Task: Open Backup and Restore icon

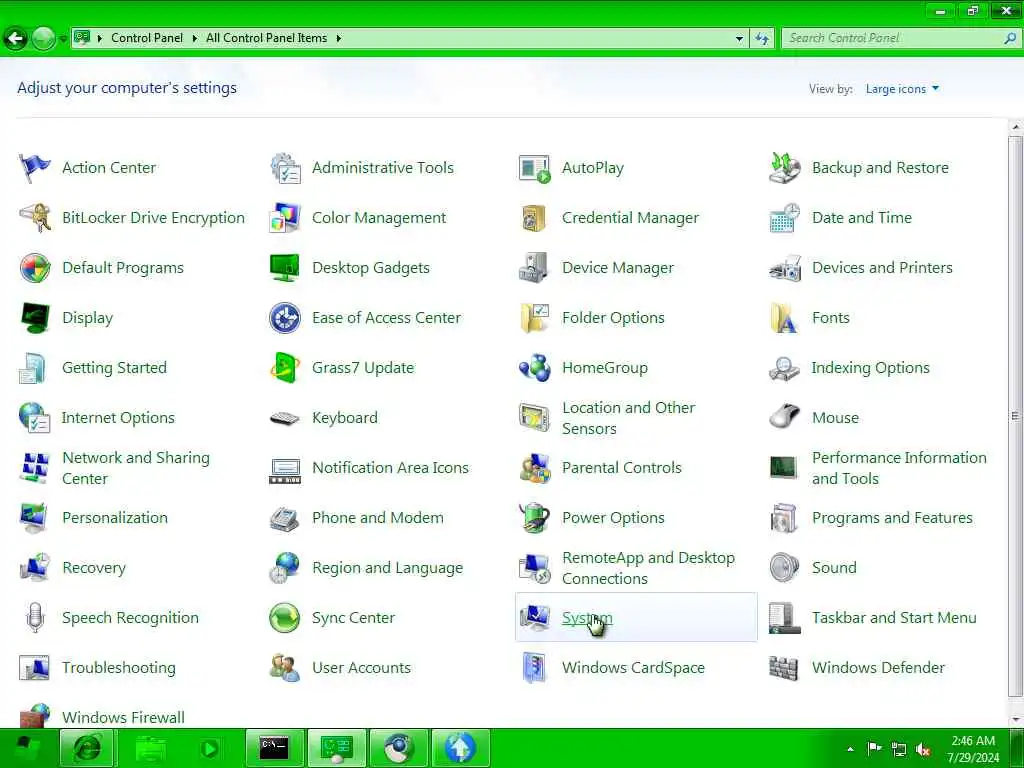Action: pos(784,168)
